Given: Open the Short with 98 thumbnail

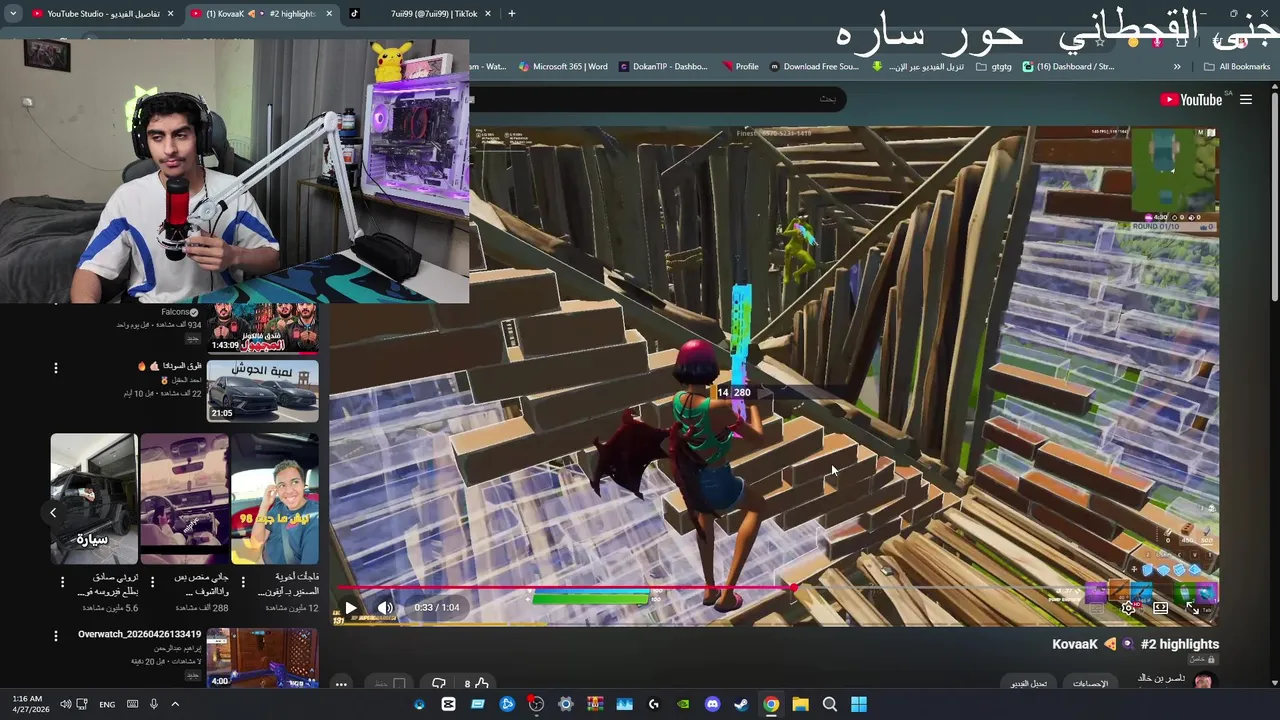Looking at the screenshot, I should (x=275, y=498).
